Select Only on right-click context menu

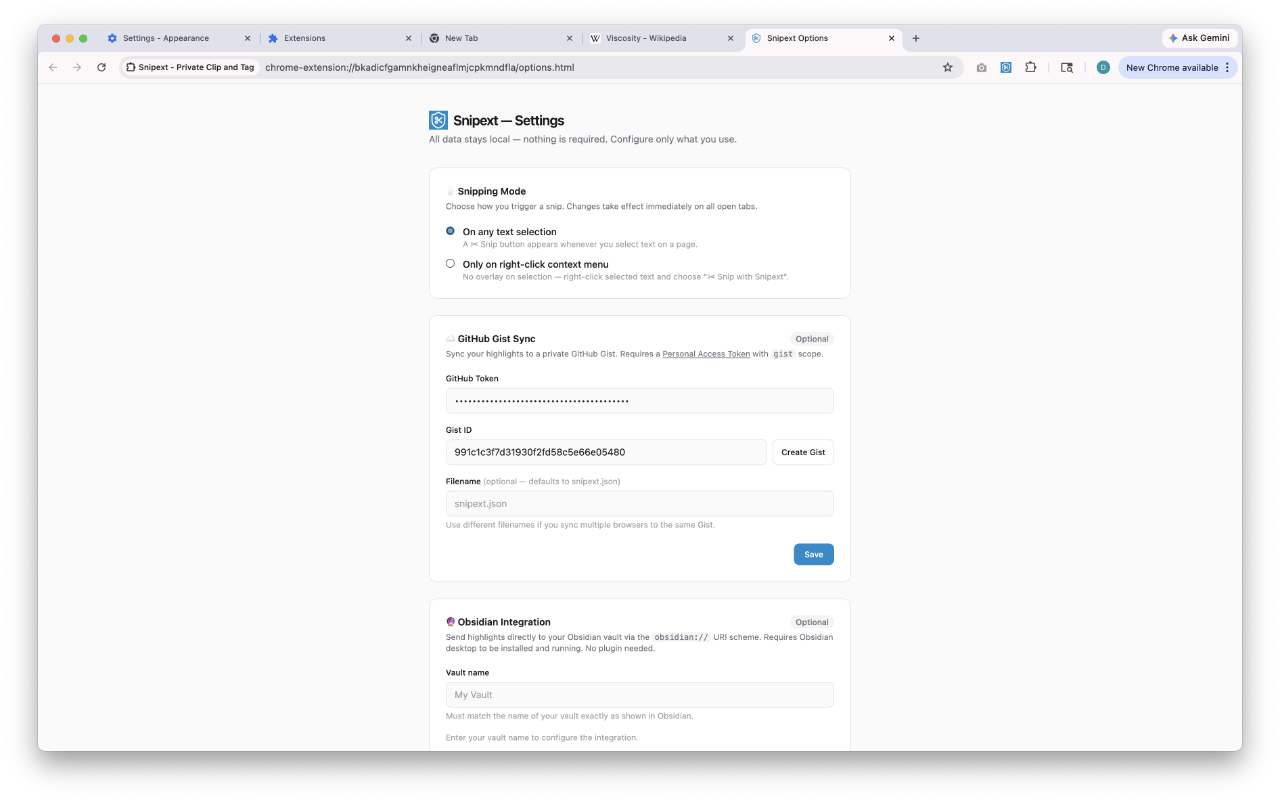[450, 264]
